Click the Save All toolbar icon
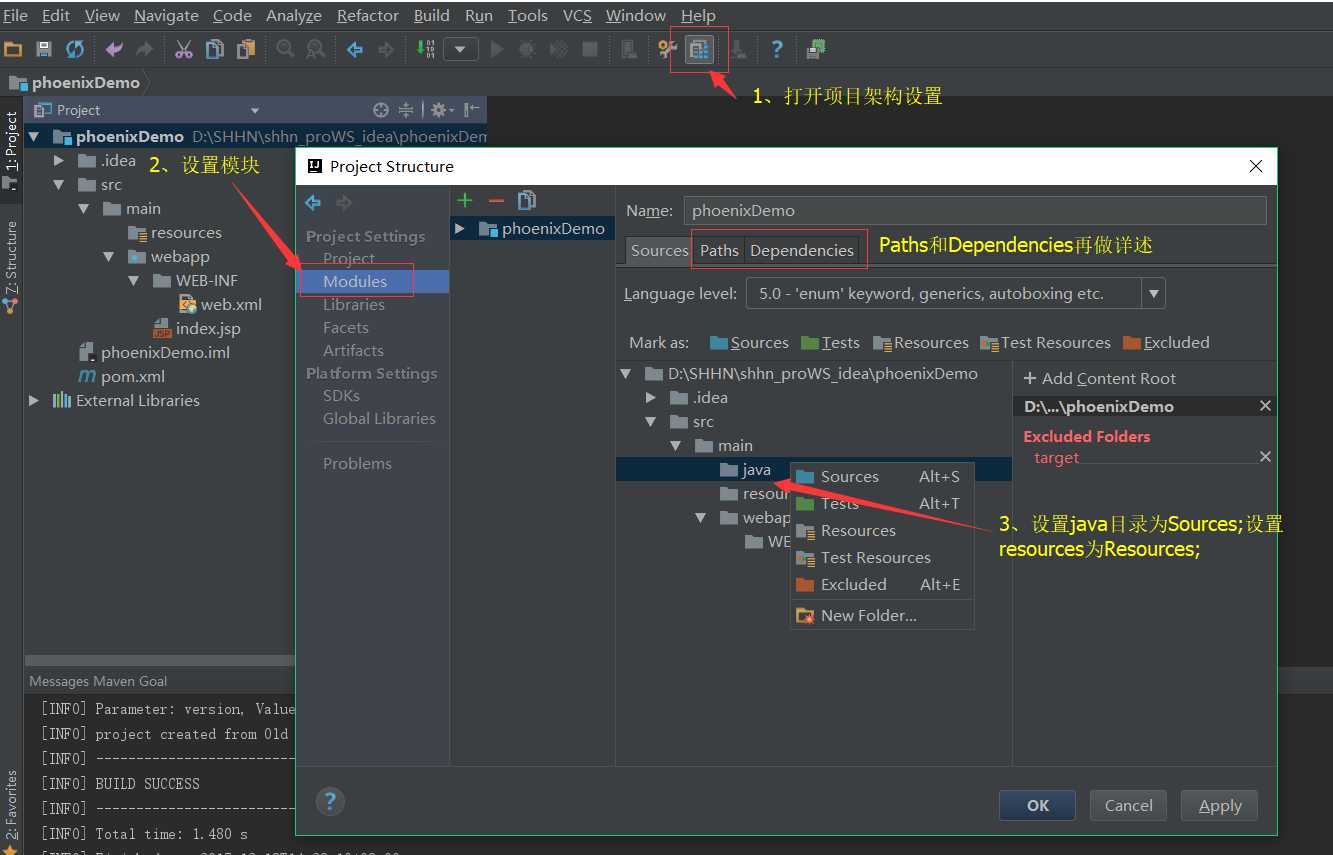The width and height of the screenshot is (1333, 855). pyautogui.click(x=43, y=49)
